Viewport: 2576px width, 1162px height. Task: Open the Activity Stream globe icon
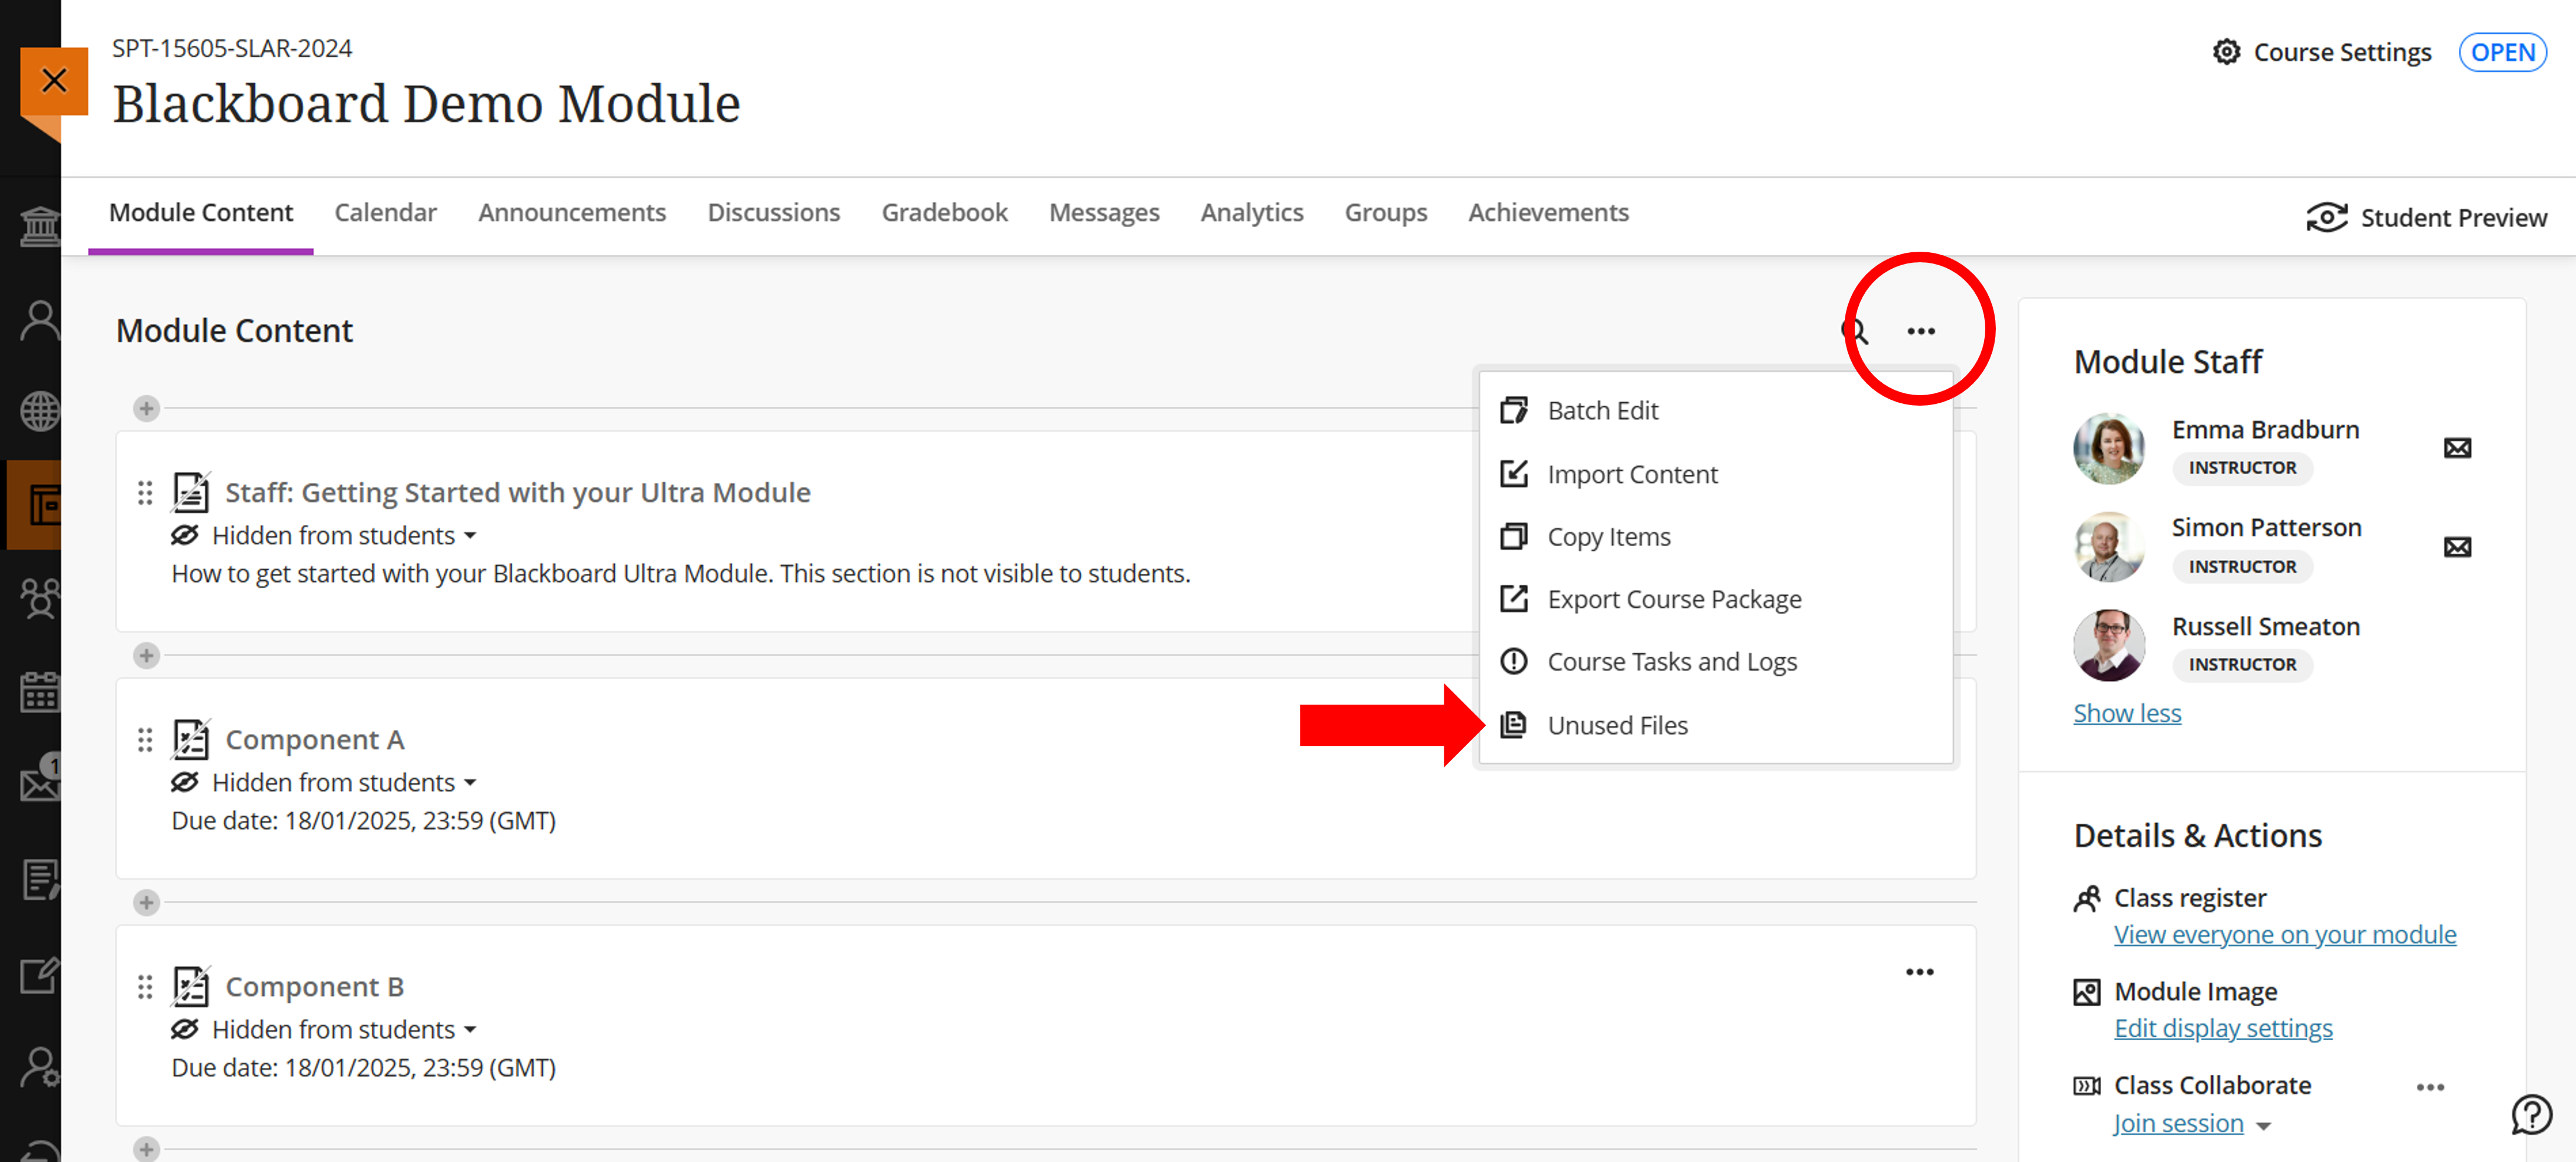pos(40,411)
